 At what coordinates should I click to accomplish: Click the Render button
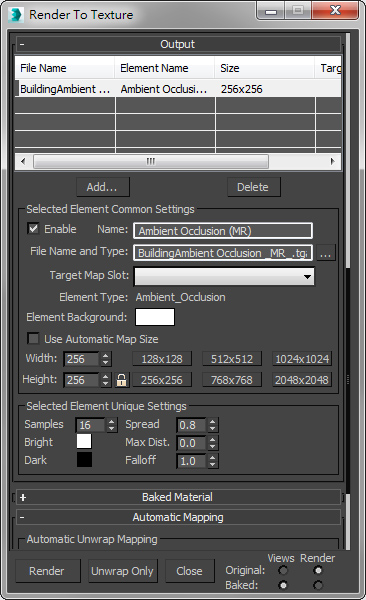47,571
